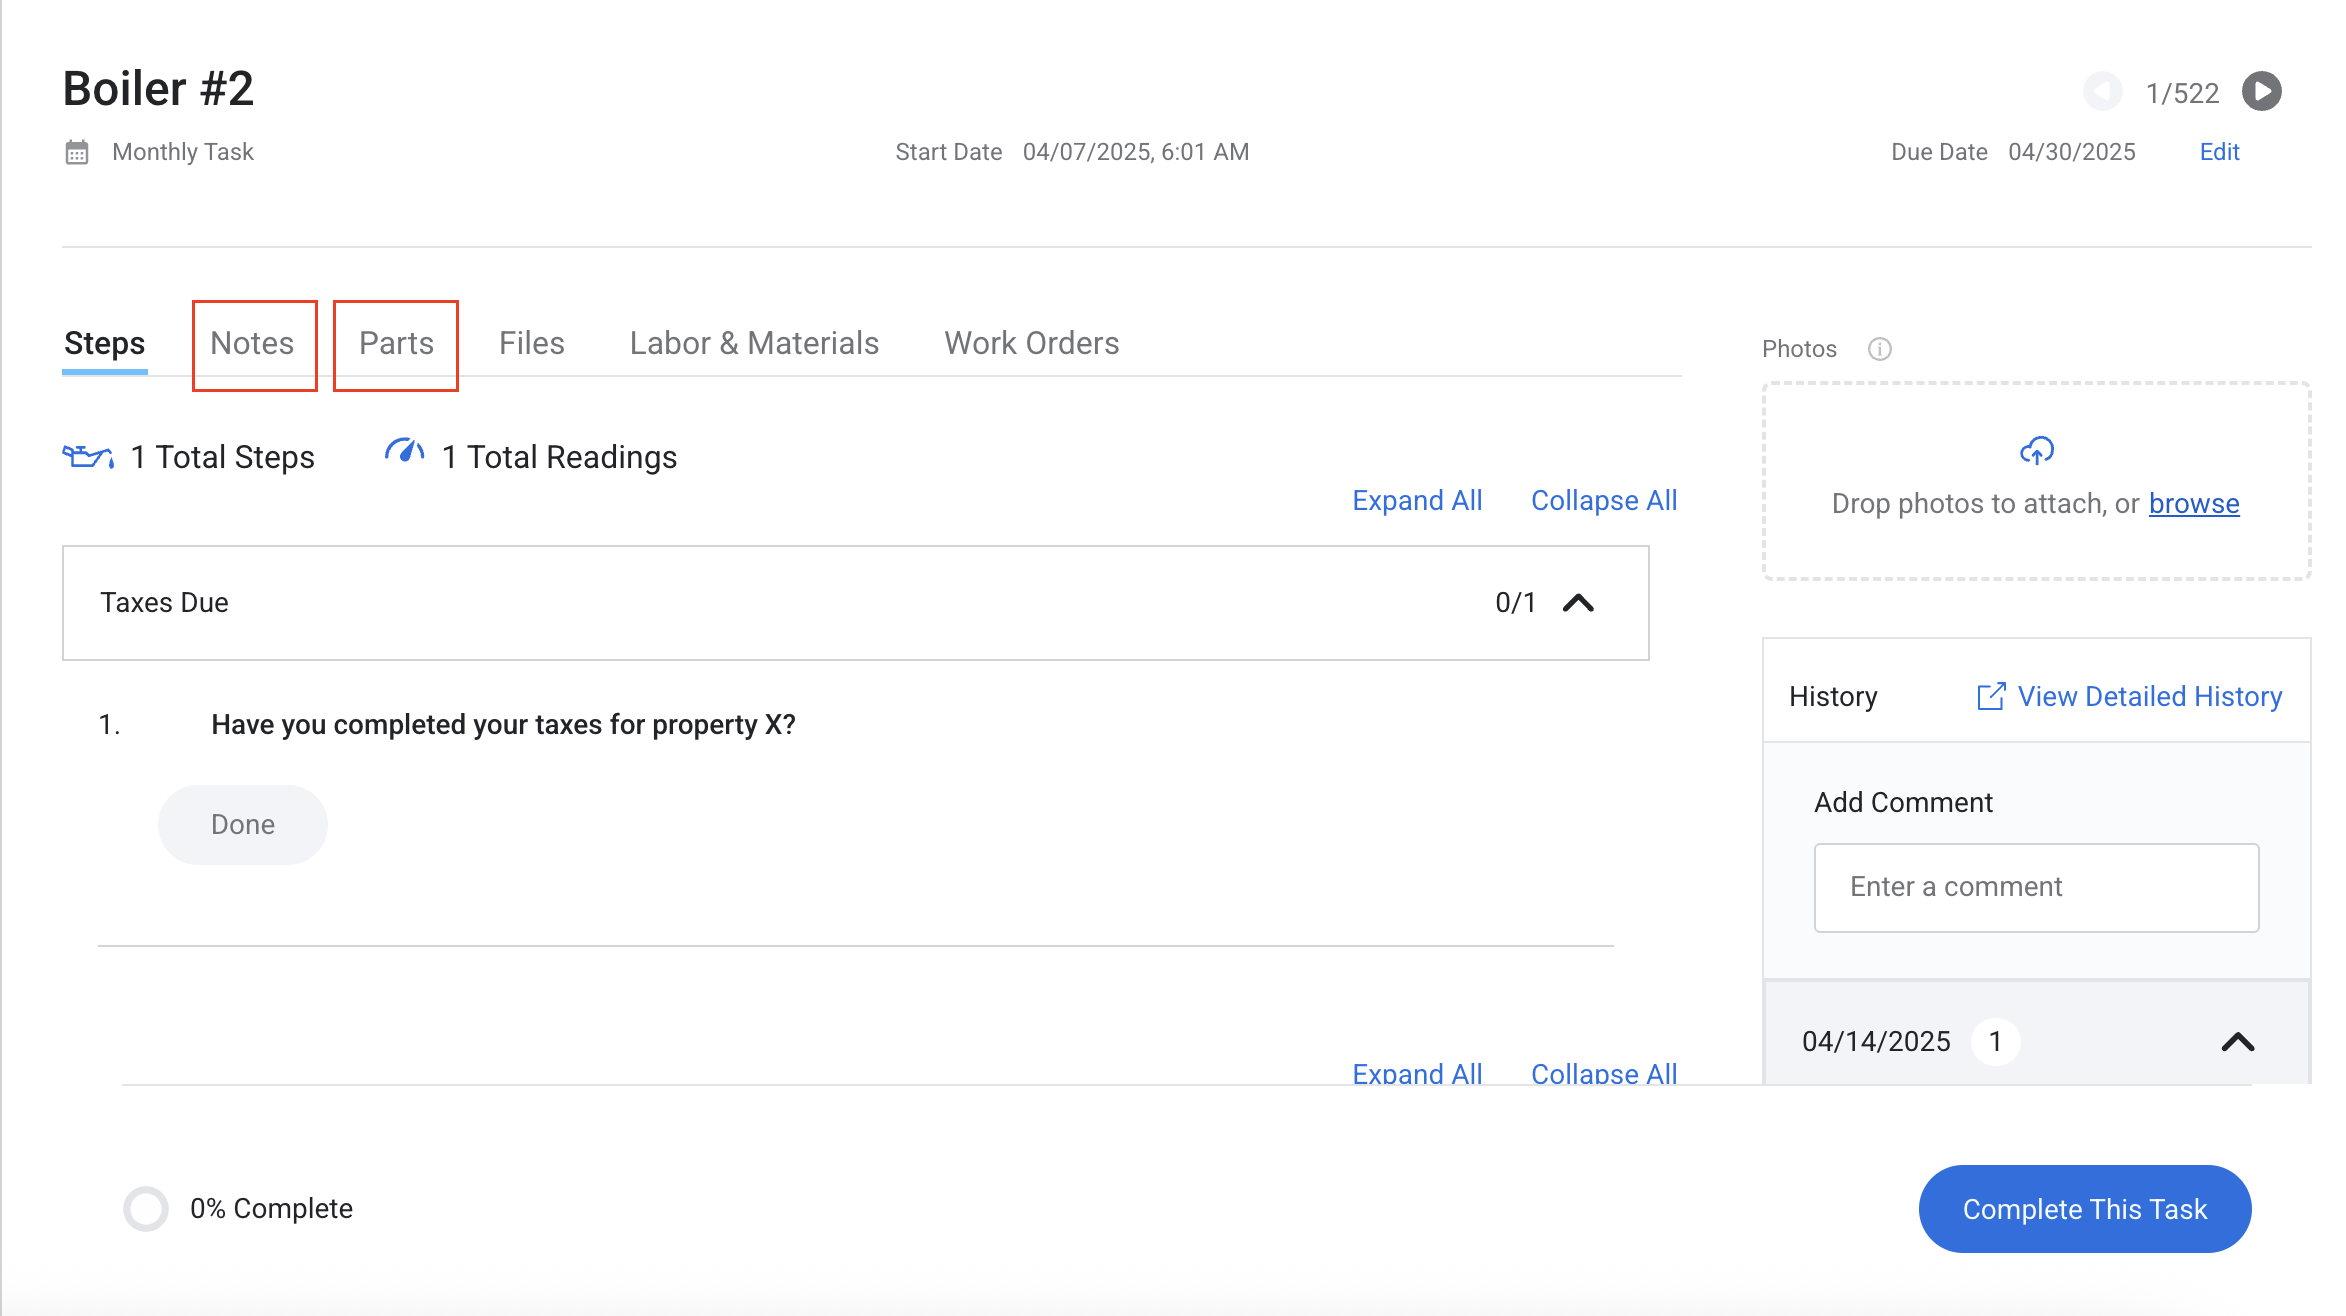Open the Labor & Materials tab
2346x1316 pixels.
[754, 344]
